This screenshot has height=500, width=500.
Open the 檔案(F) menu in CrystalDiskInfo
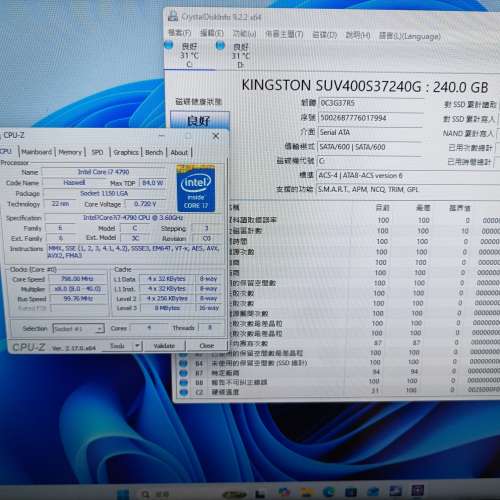click(x=179, y=33)
